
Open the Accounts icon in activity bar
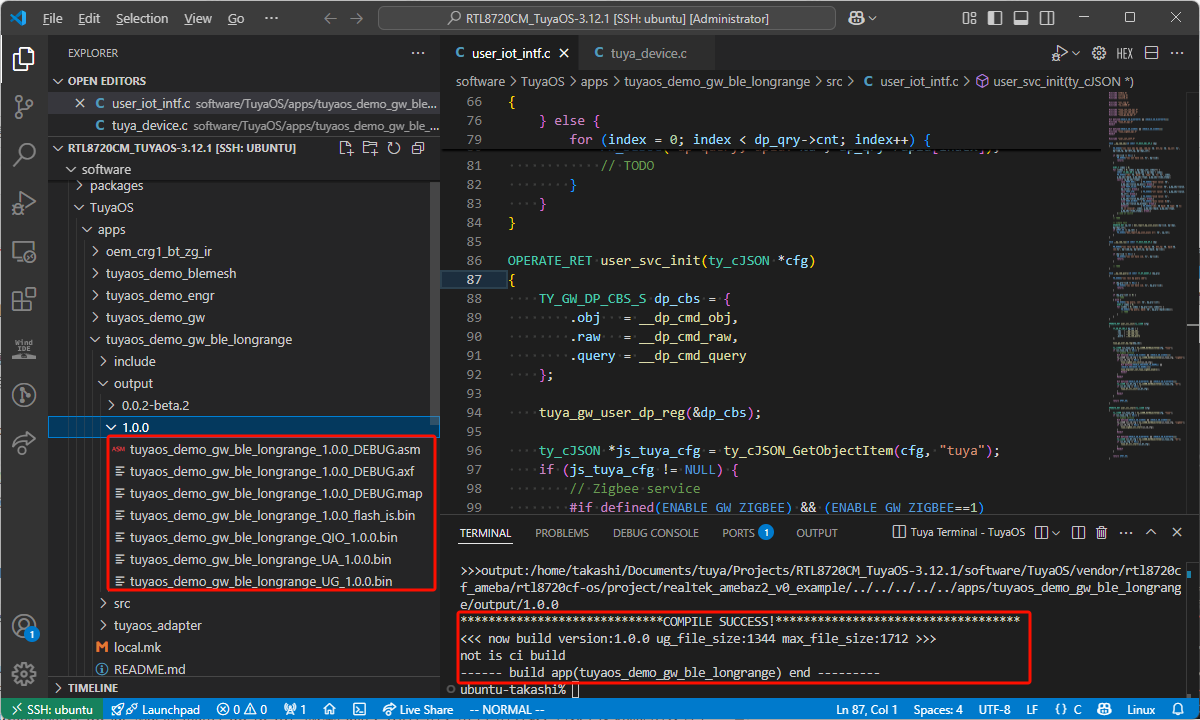(23, 627)
